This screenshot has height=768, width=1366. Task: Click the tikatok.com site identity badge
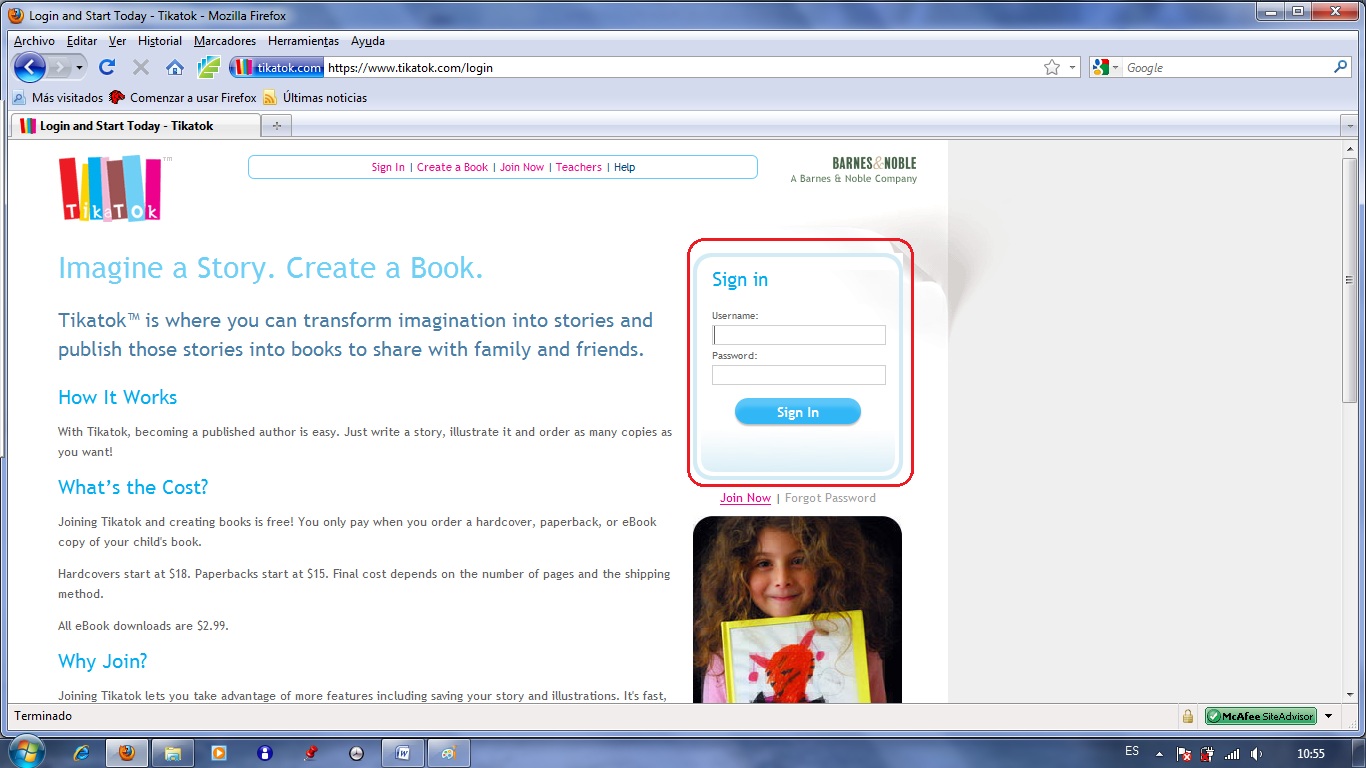tap(277, 67)
